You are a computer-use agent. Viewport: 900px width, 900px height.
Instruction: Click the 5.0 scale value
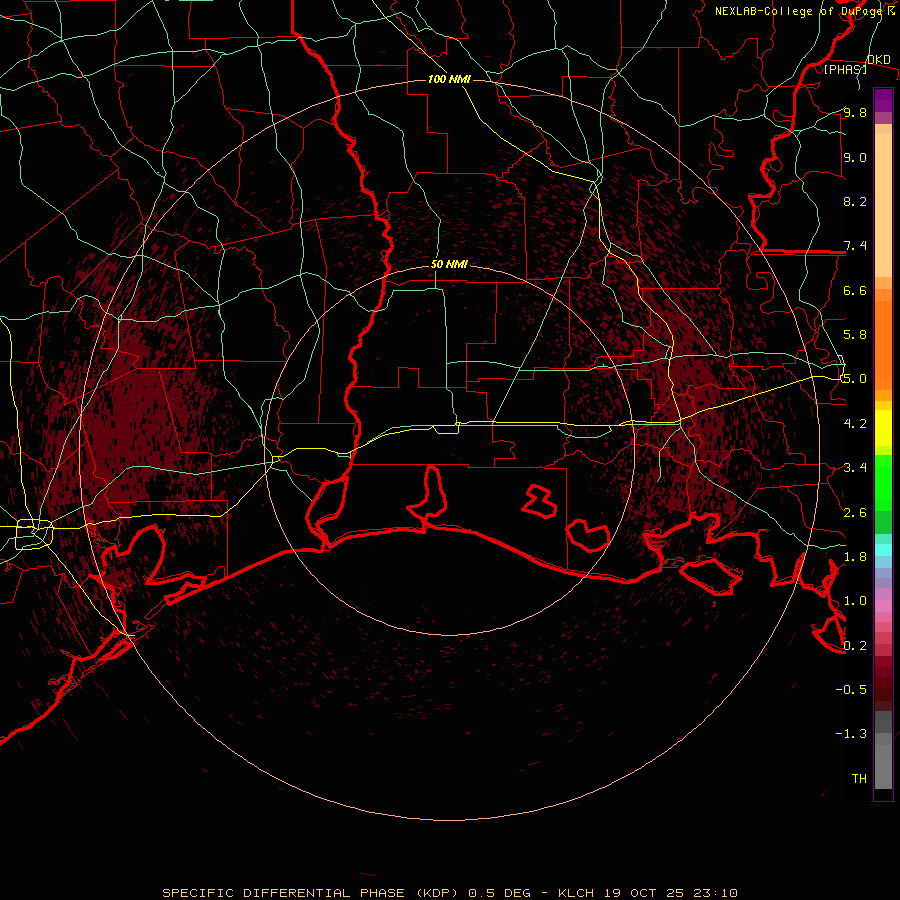click(855, 379)
